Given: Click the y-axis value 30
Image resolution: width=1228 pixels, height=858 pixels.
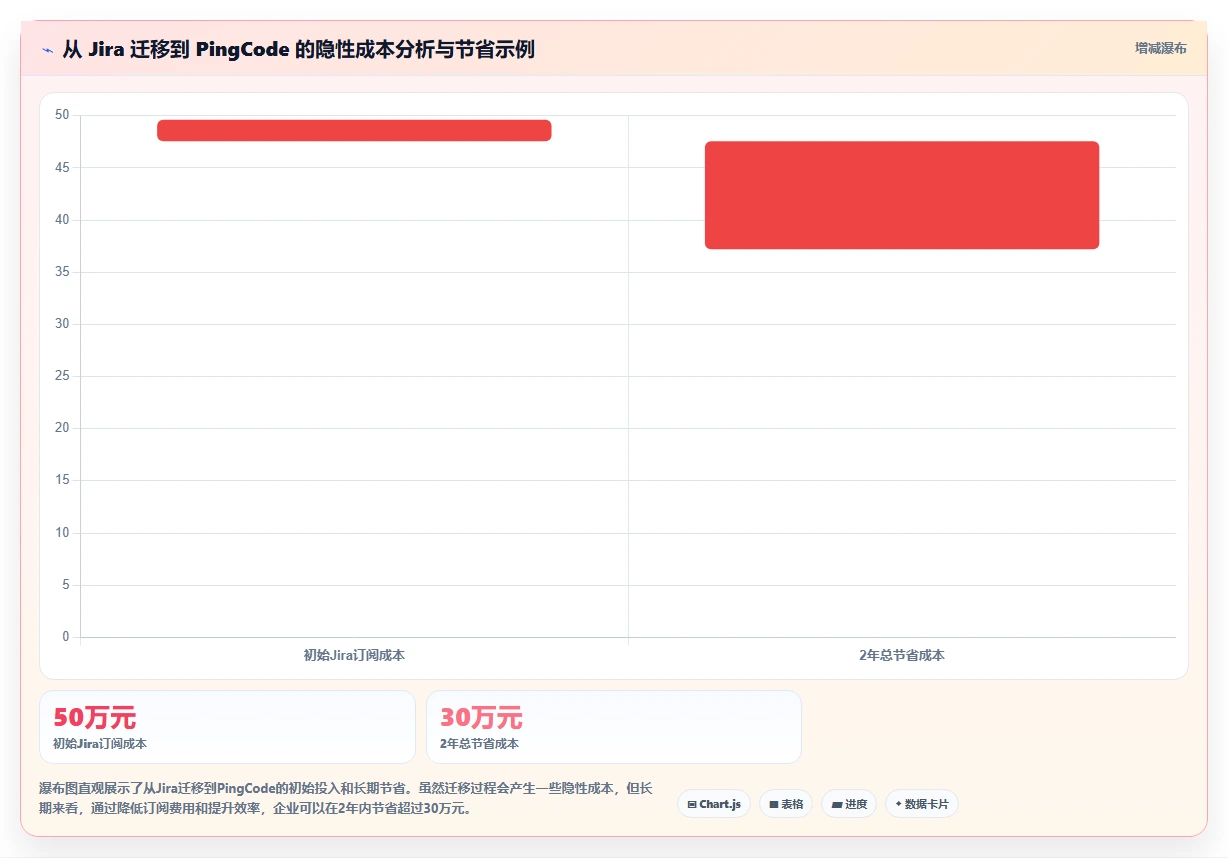Looking at the screenshot, I should [x=62, y=324].
